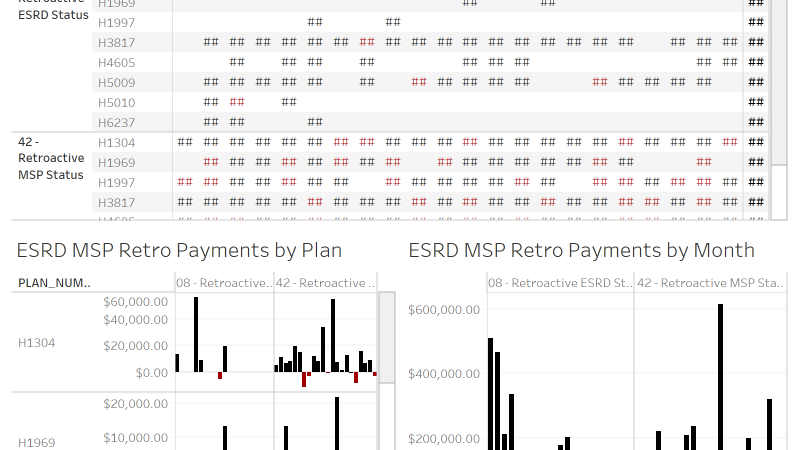Viewport: 800px width, 450px height.
Task: Select the H1304 row label in the status table
Action: point(116,143)
